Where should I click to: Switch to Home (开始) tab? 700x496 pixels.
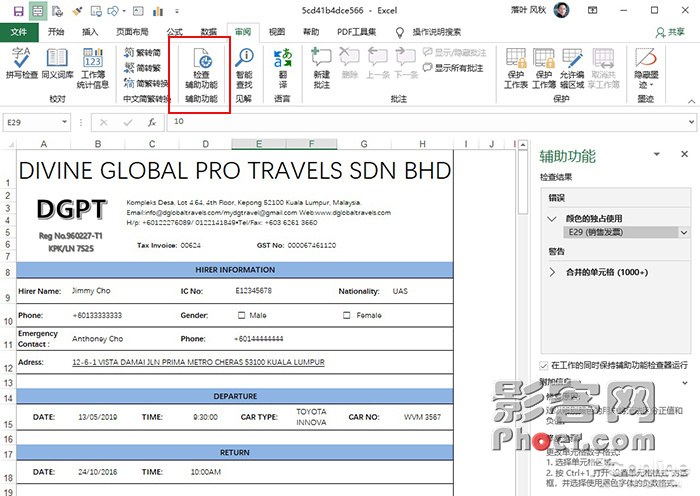tap(56, 32)
